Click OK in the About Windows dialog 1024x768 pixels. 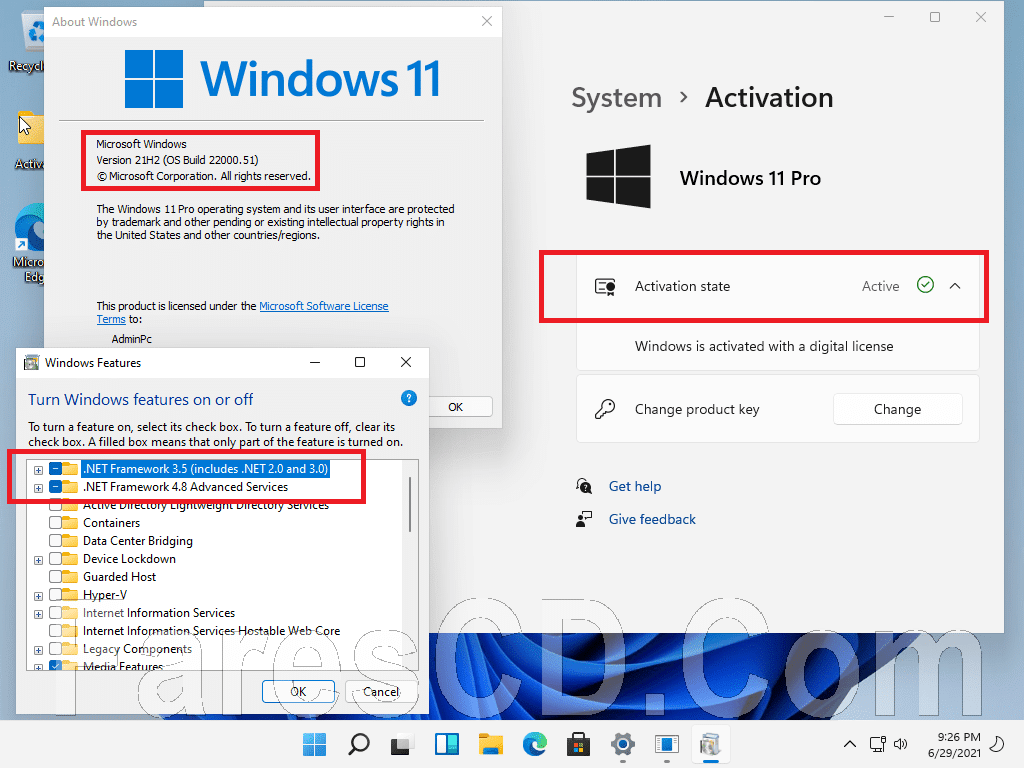455,407
